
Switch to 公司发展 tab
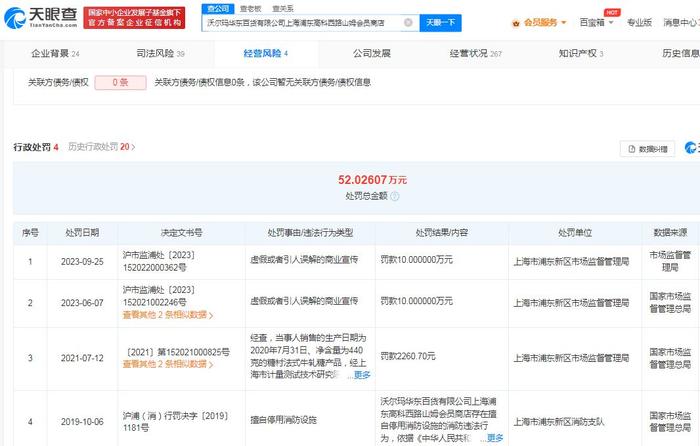372,54
